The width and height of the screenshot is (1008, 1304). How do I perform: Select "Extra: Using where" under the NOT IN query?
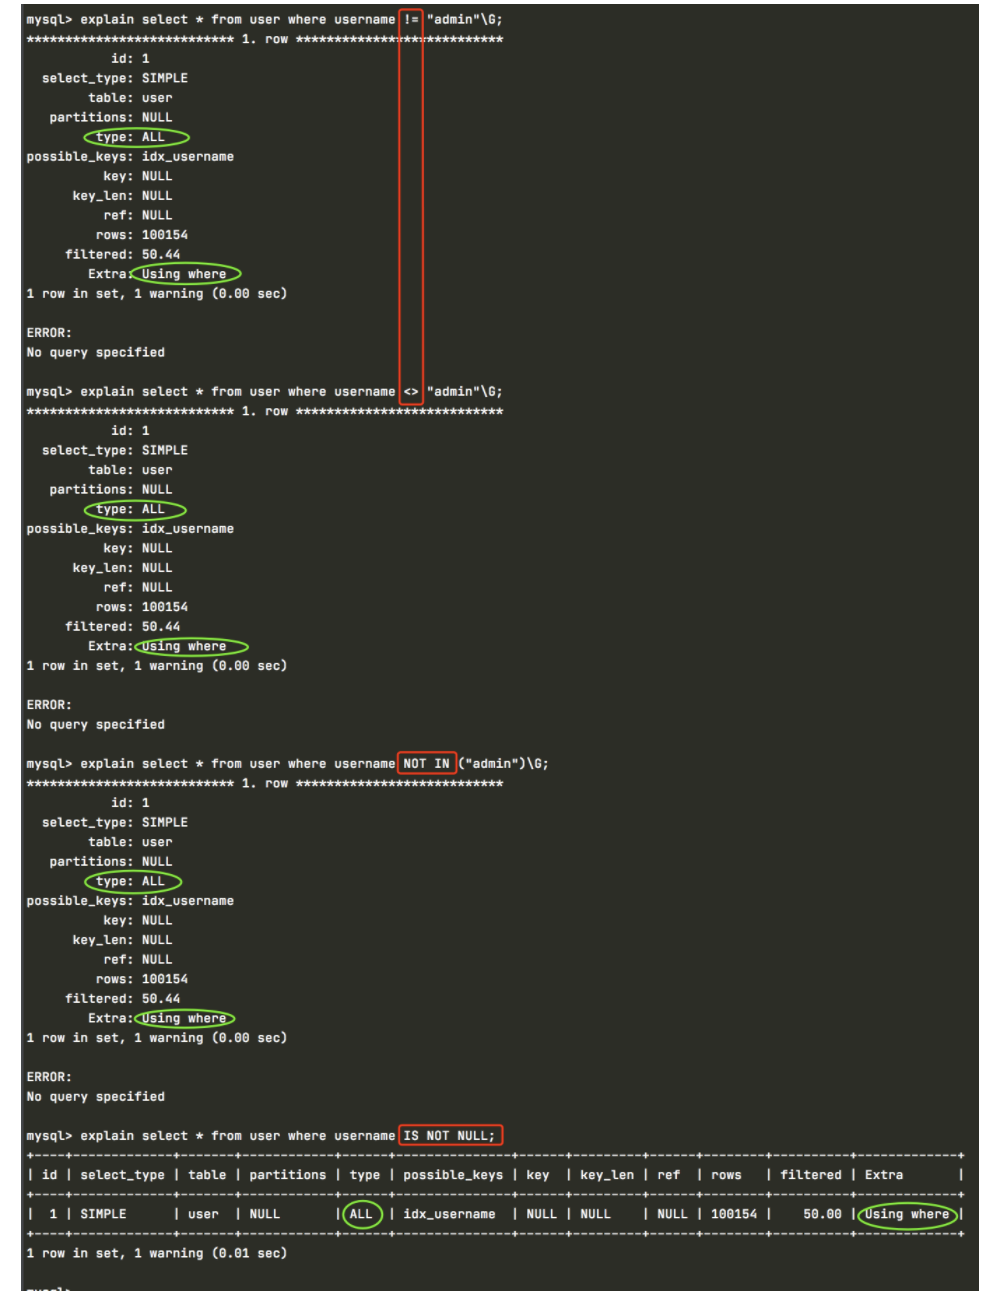tap(157, 1018)
